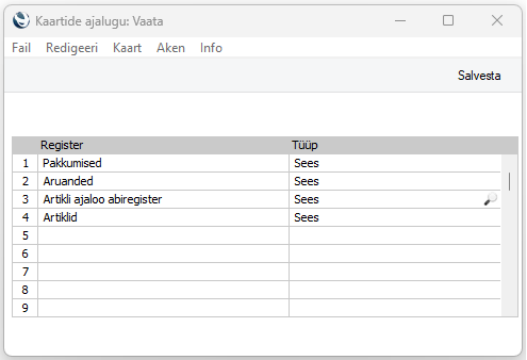Click empty Register cell in row 9
The height and width of the screenshot is (360, 527).
(x=163, y=308)
